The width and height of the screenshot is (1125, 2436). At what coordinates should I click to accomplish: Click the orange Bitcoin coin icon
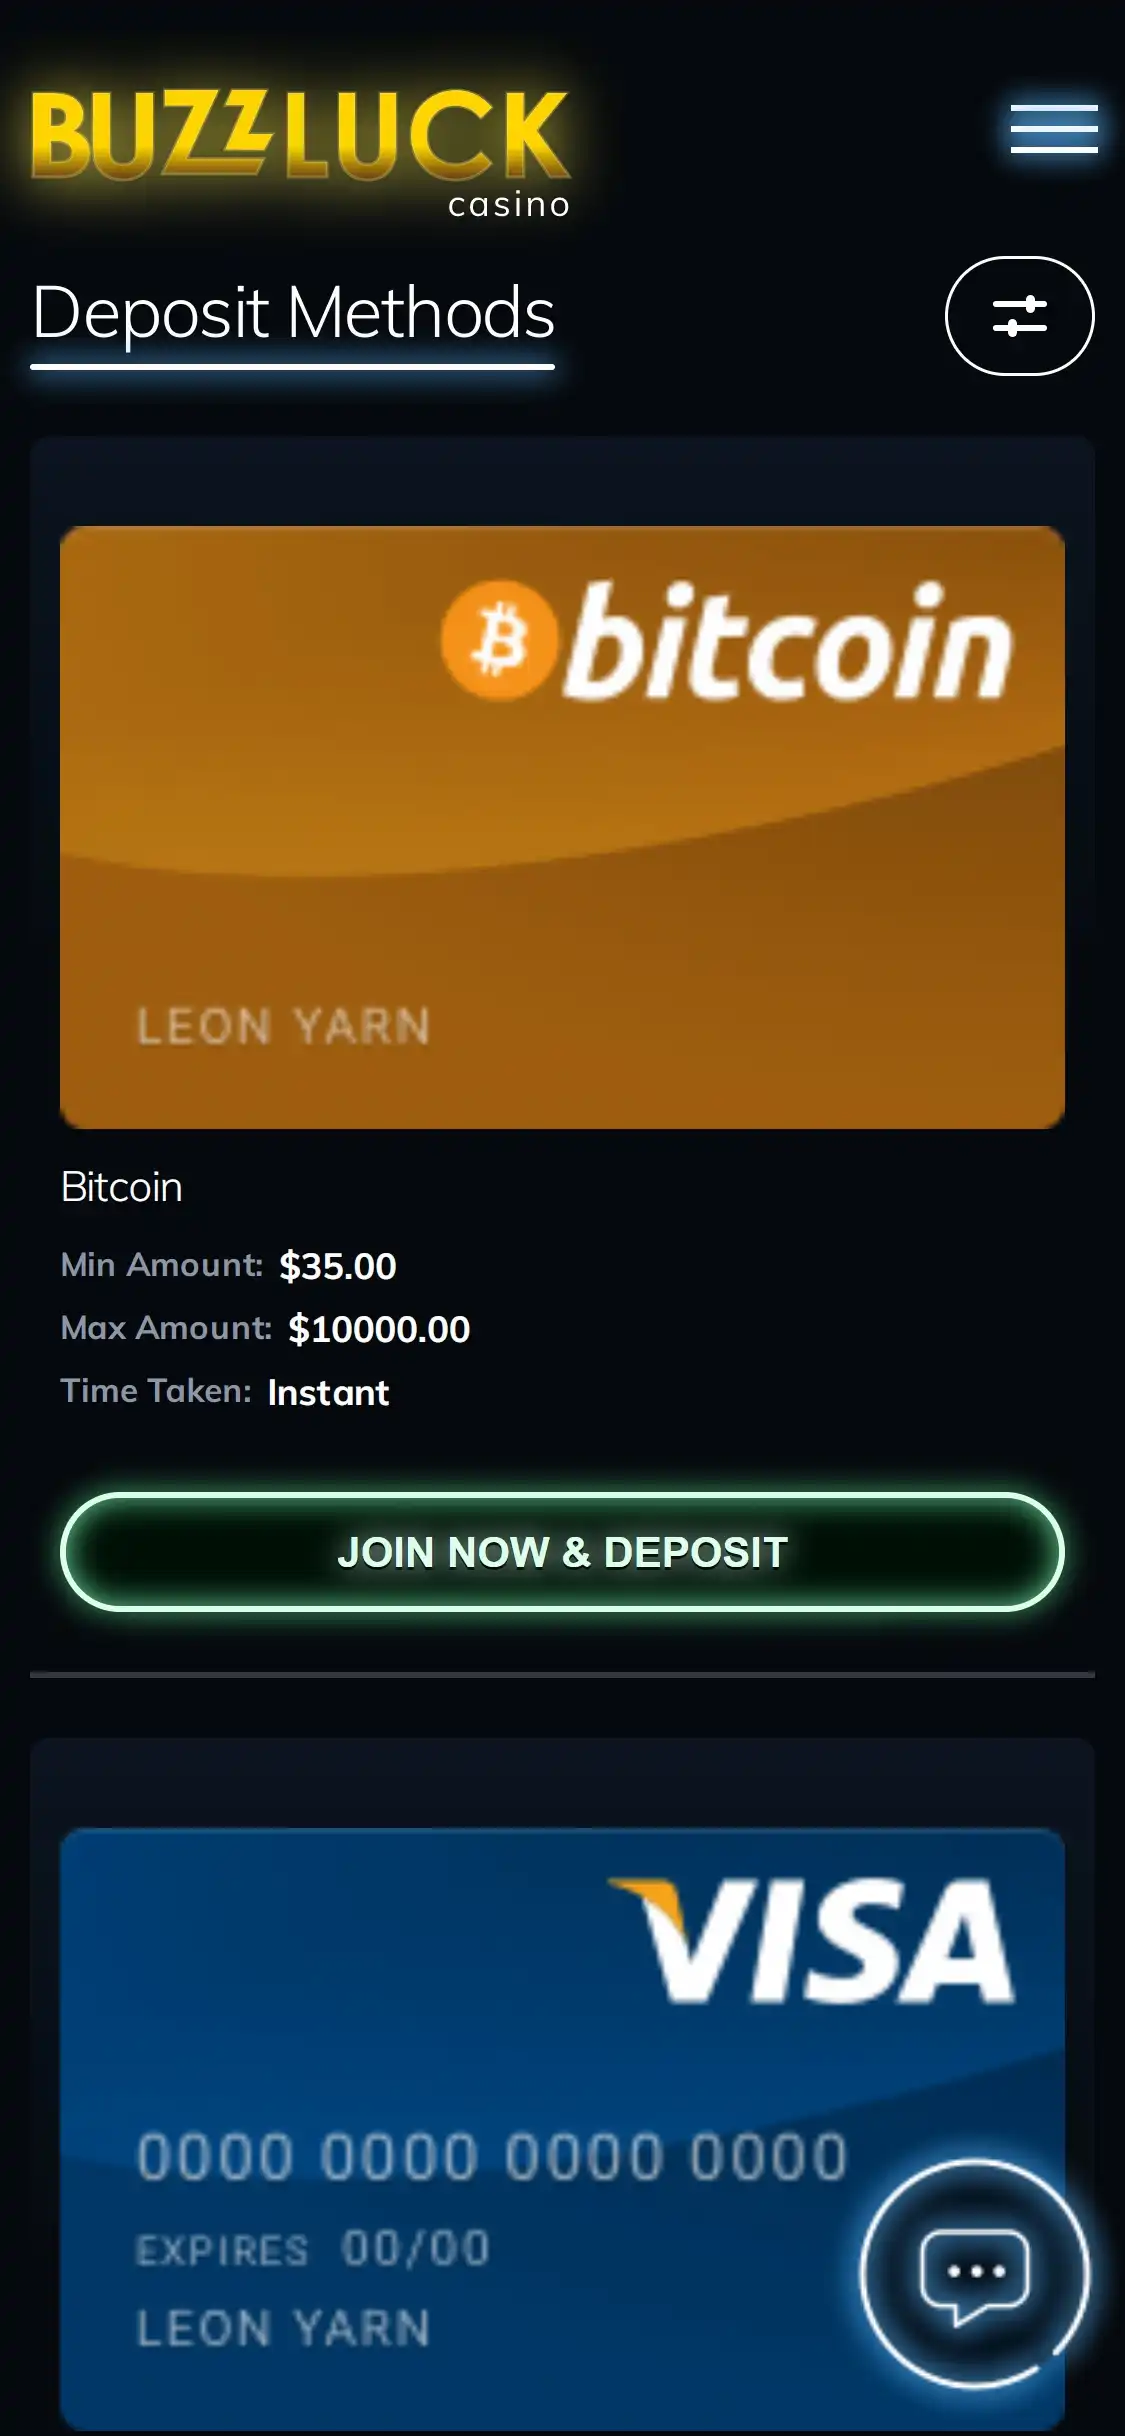click(x=498, y=640)
